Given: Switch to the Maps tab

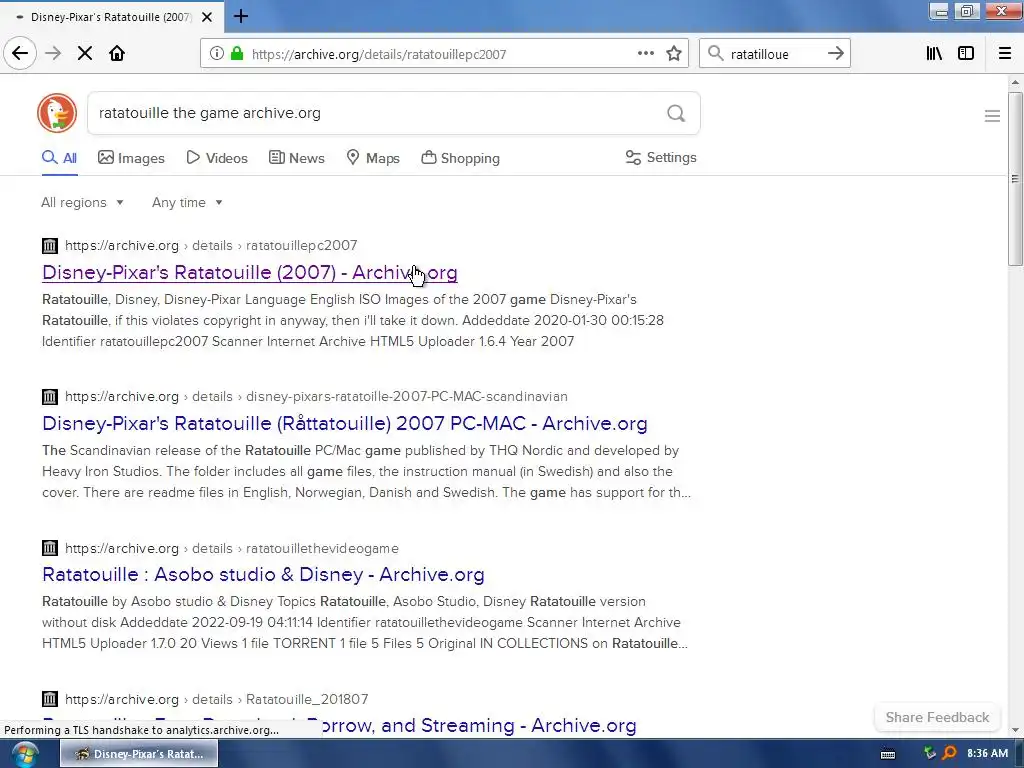Looking at the screenshot, I should 373,158.
